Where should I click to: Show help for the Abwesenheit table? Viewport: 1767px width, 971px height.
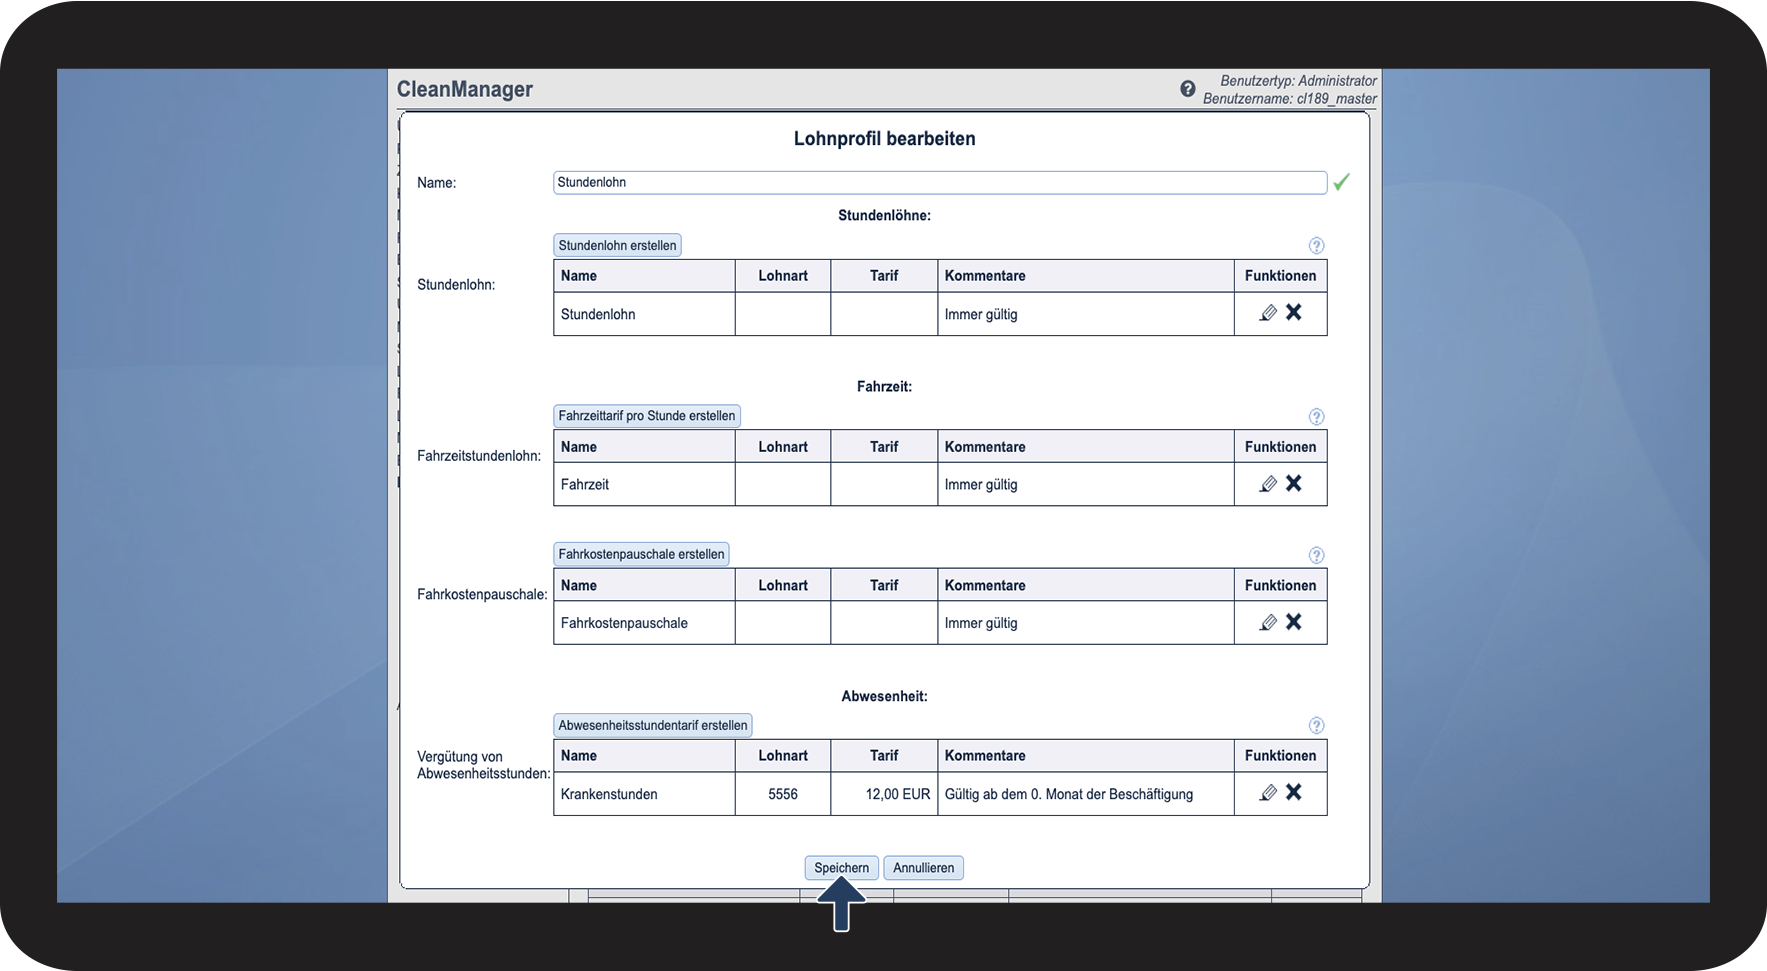tap(1316, 726)
